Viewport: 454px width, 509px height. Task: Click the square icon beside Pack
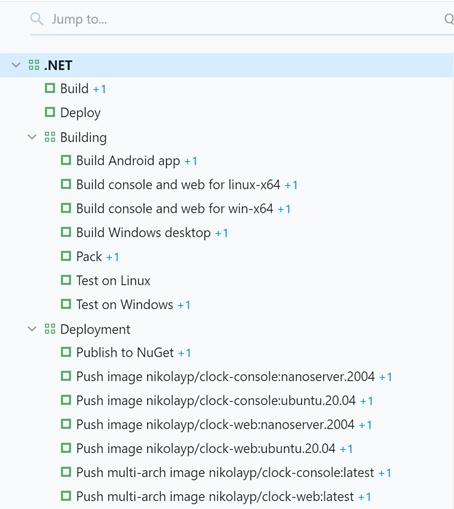point(66,256)
